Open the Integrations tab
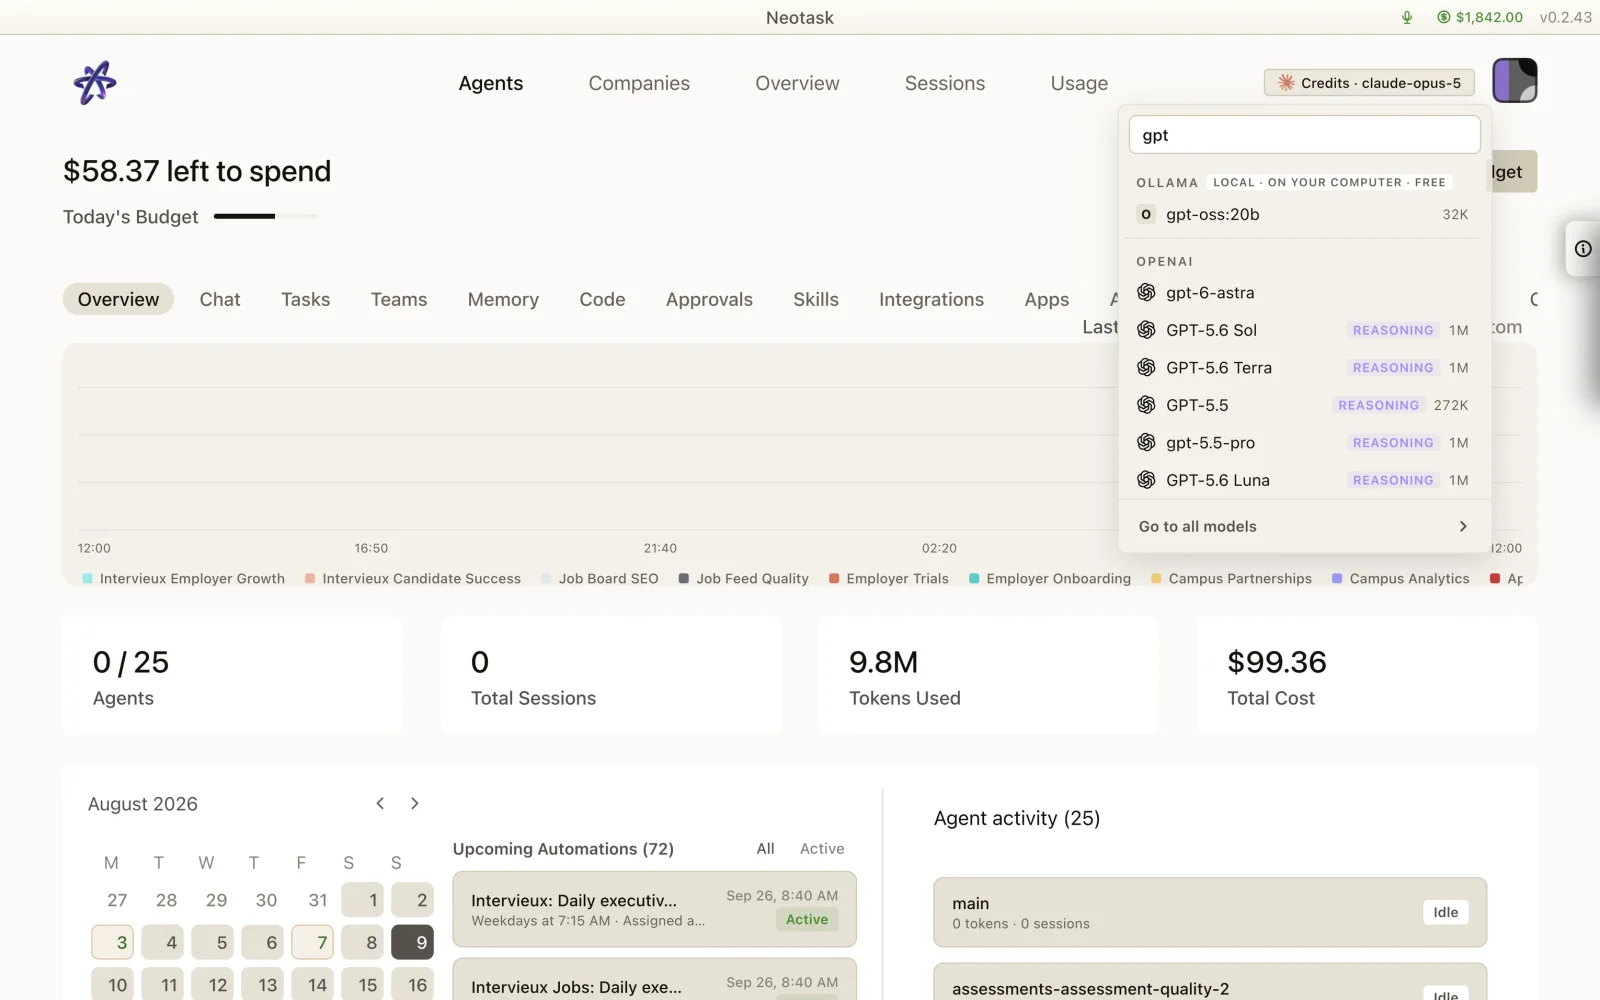Screen dimensions: 1600x1000 (931, 299)
